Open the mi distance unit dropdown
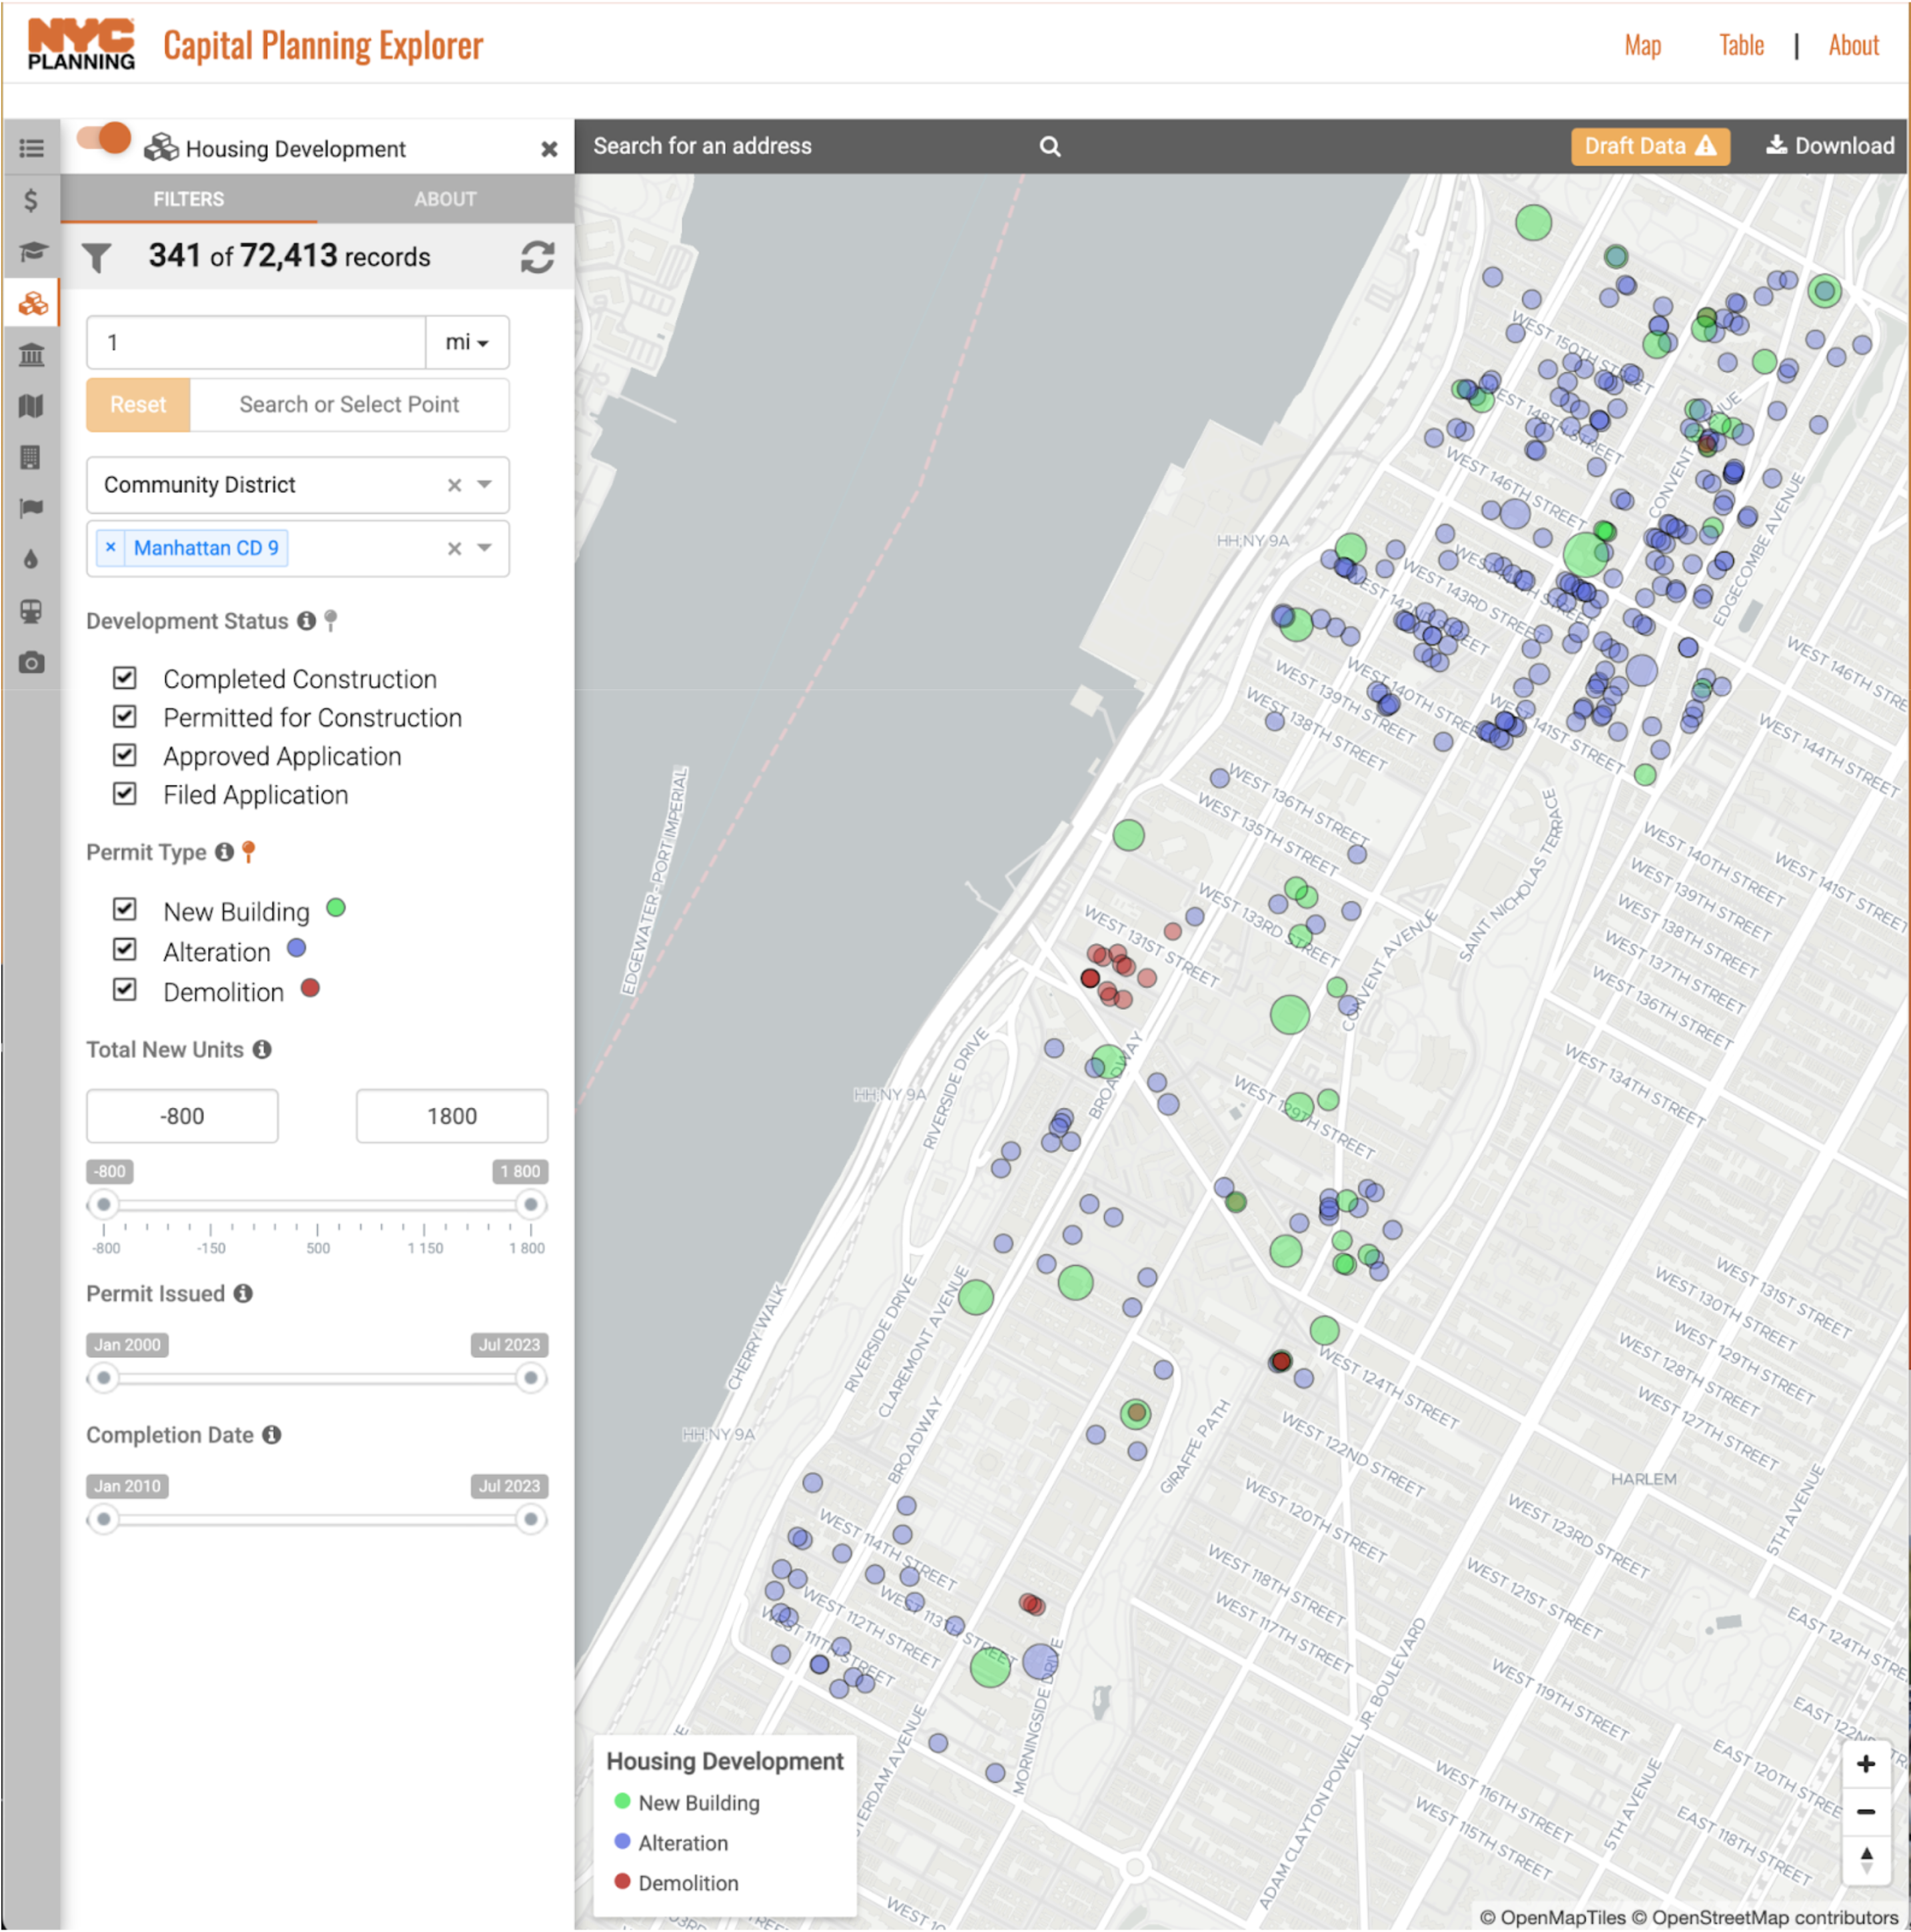This screenshot has width=1911, height=1932. click(467, 342)
